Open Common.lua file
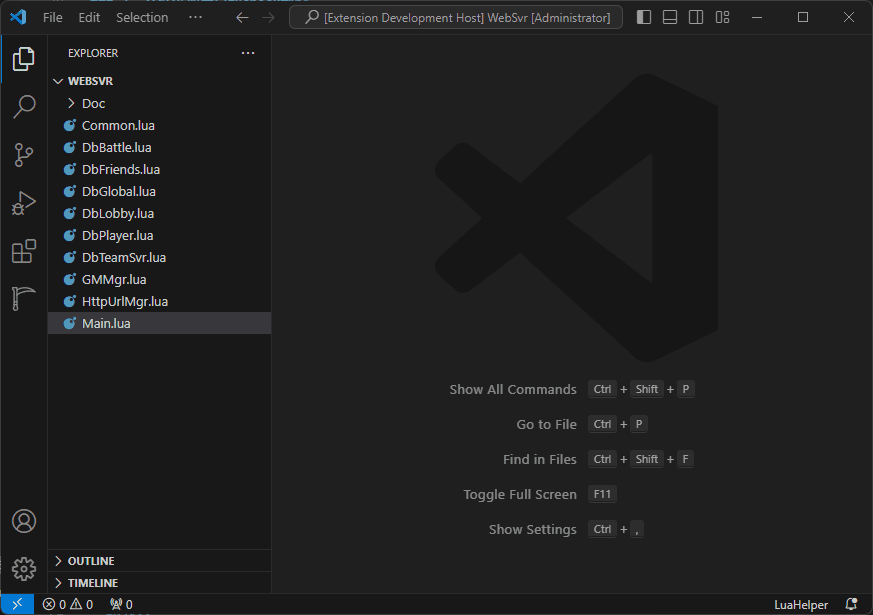Image resolution: width=873 pixels, height=615 pixels. (x=159, y=125)
